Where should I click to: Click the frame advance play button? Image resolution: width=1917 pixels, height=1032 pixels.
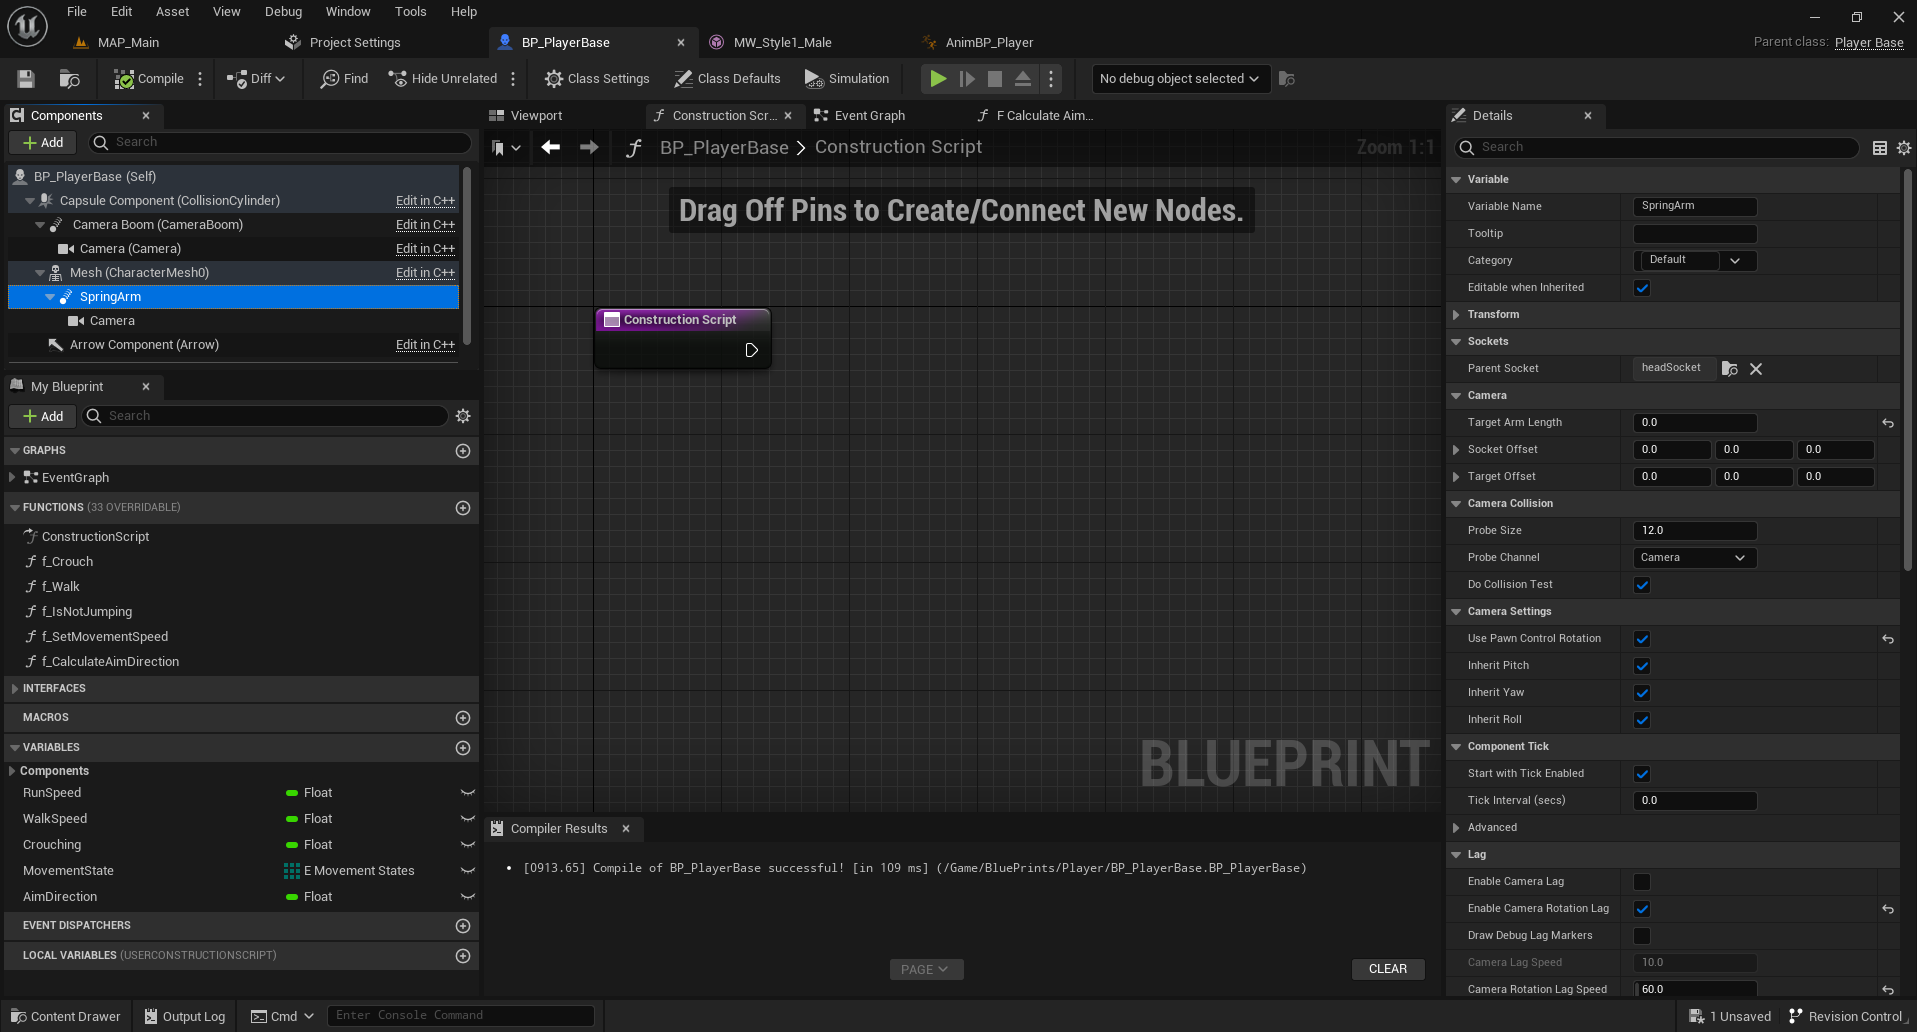(x=967, y=79)
